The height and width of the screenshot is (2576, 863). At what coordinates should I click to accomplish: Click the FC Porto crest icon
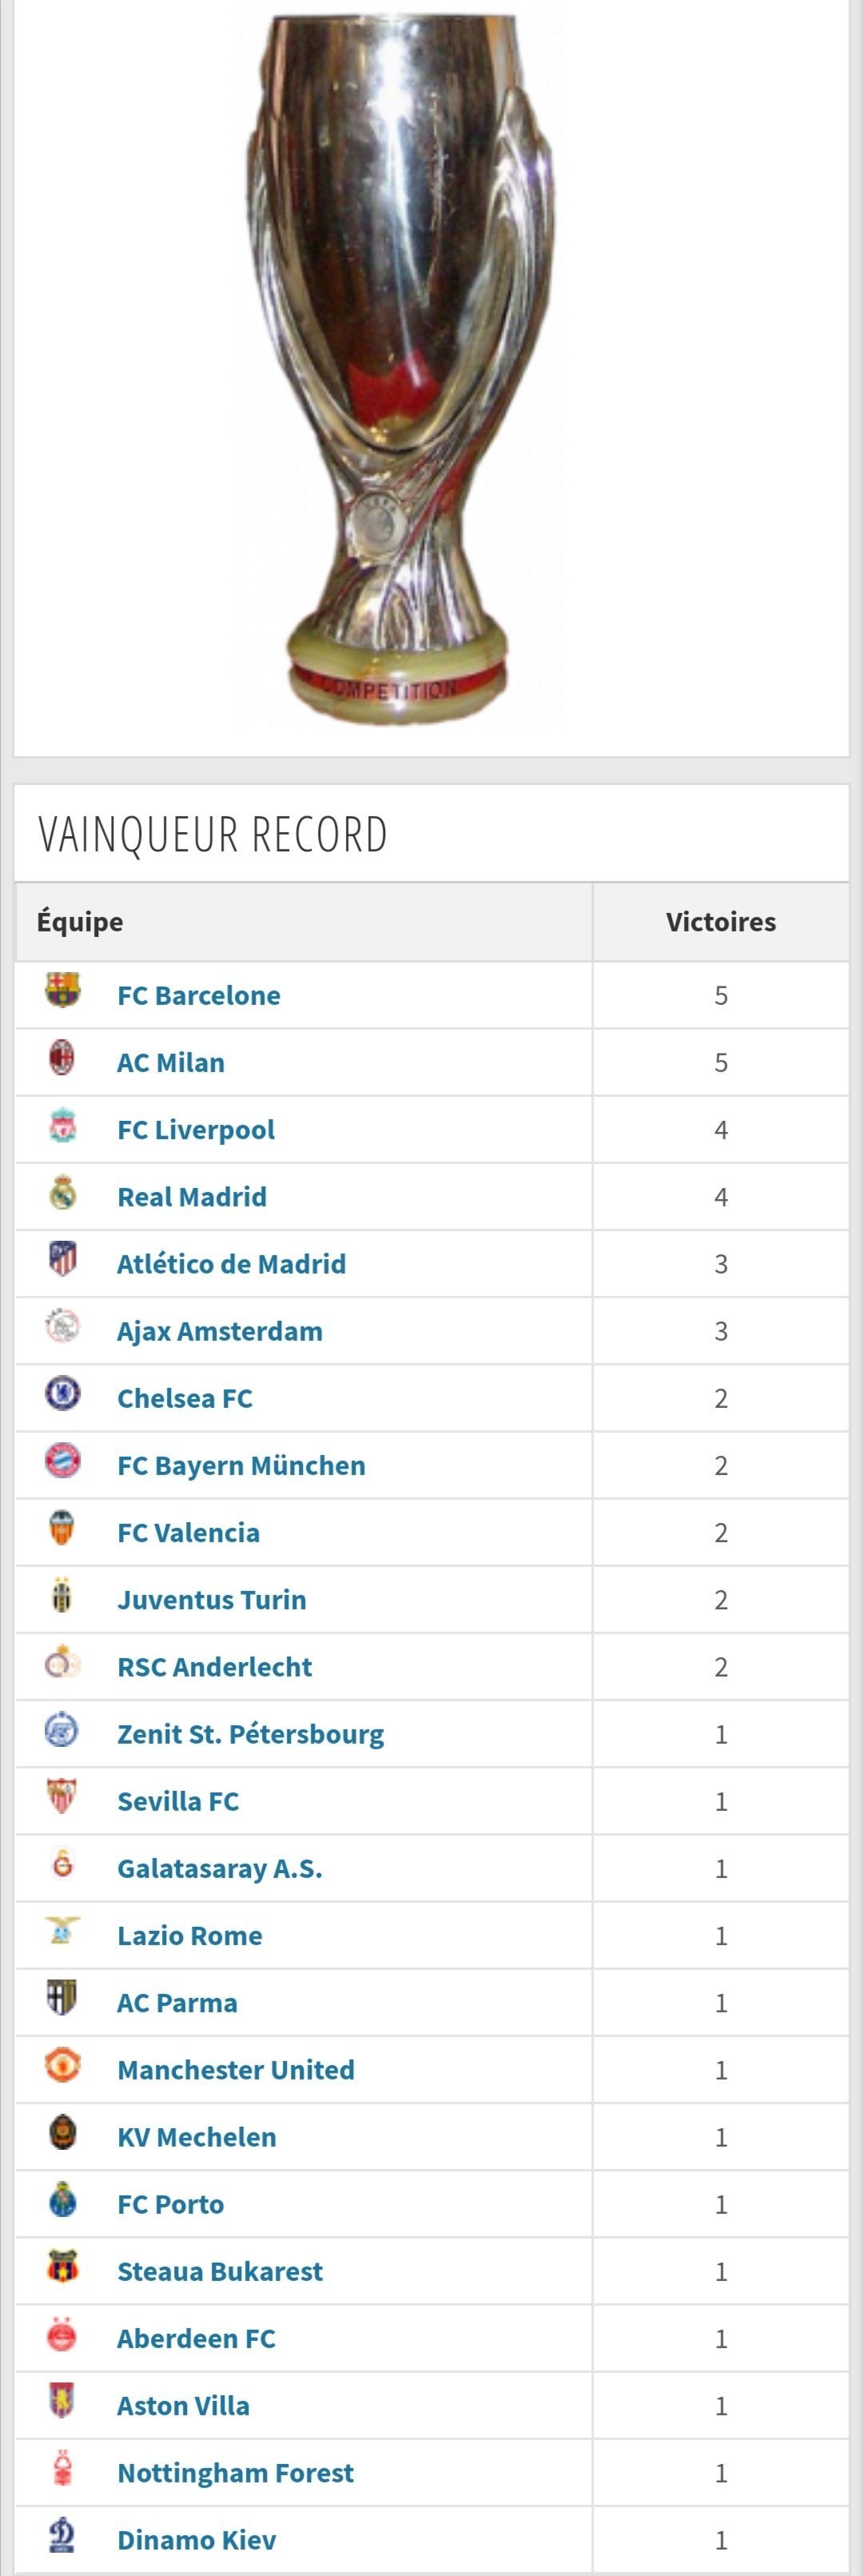62,2199
